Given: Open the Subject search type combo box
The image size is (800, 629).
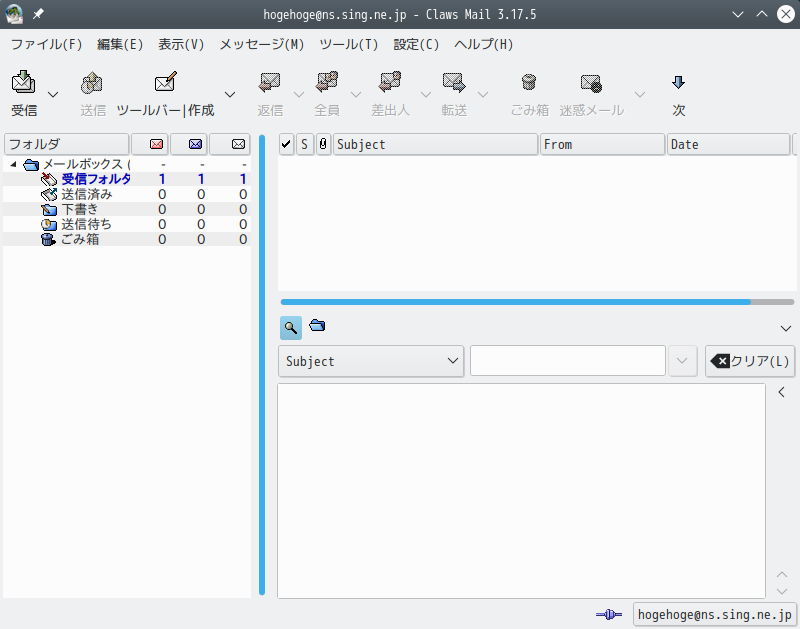Looking at the screenshot, I should pos(371,361).
